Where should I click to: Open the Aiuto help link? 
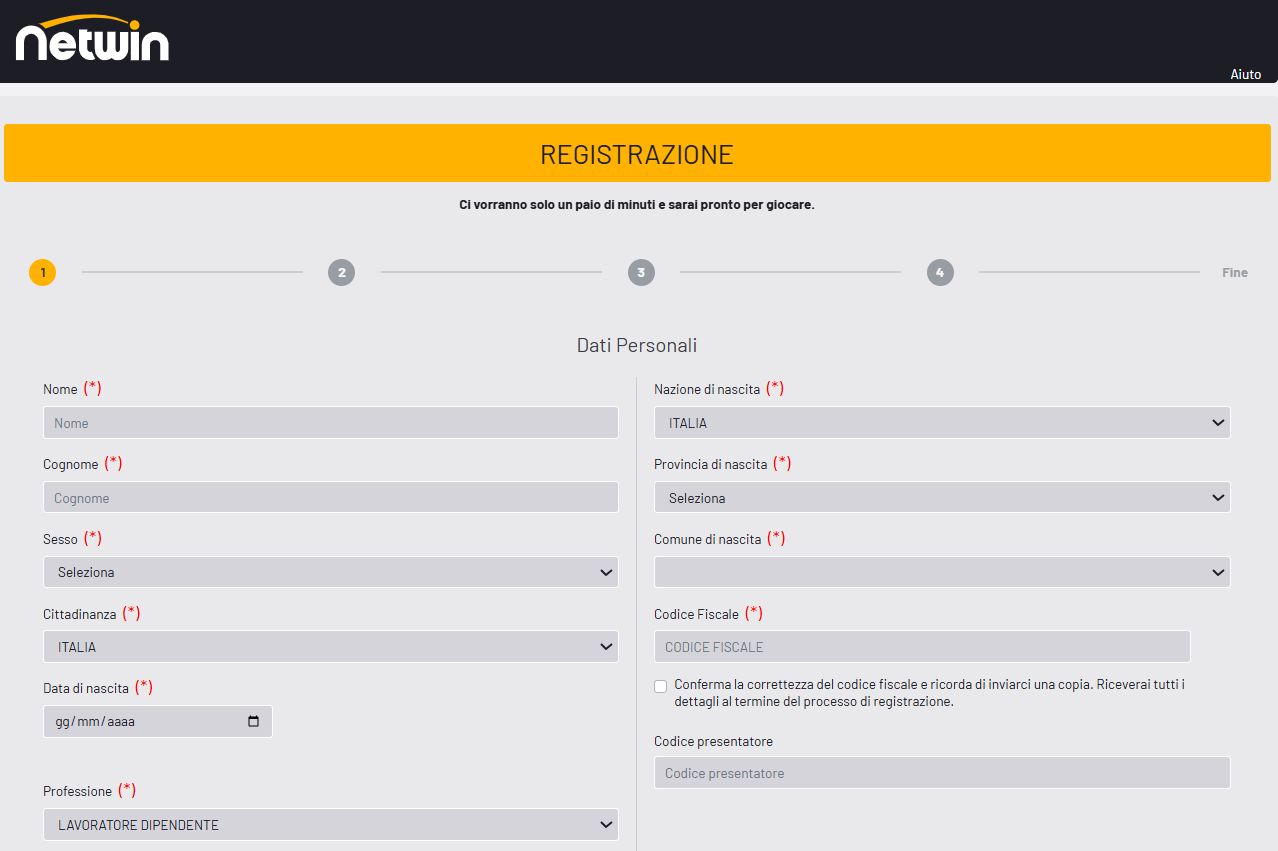[x=1245, y=74]
